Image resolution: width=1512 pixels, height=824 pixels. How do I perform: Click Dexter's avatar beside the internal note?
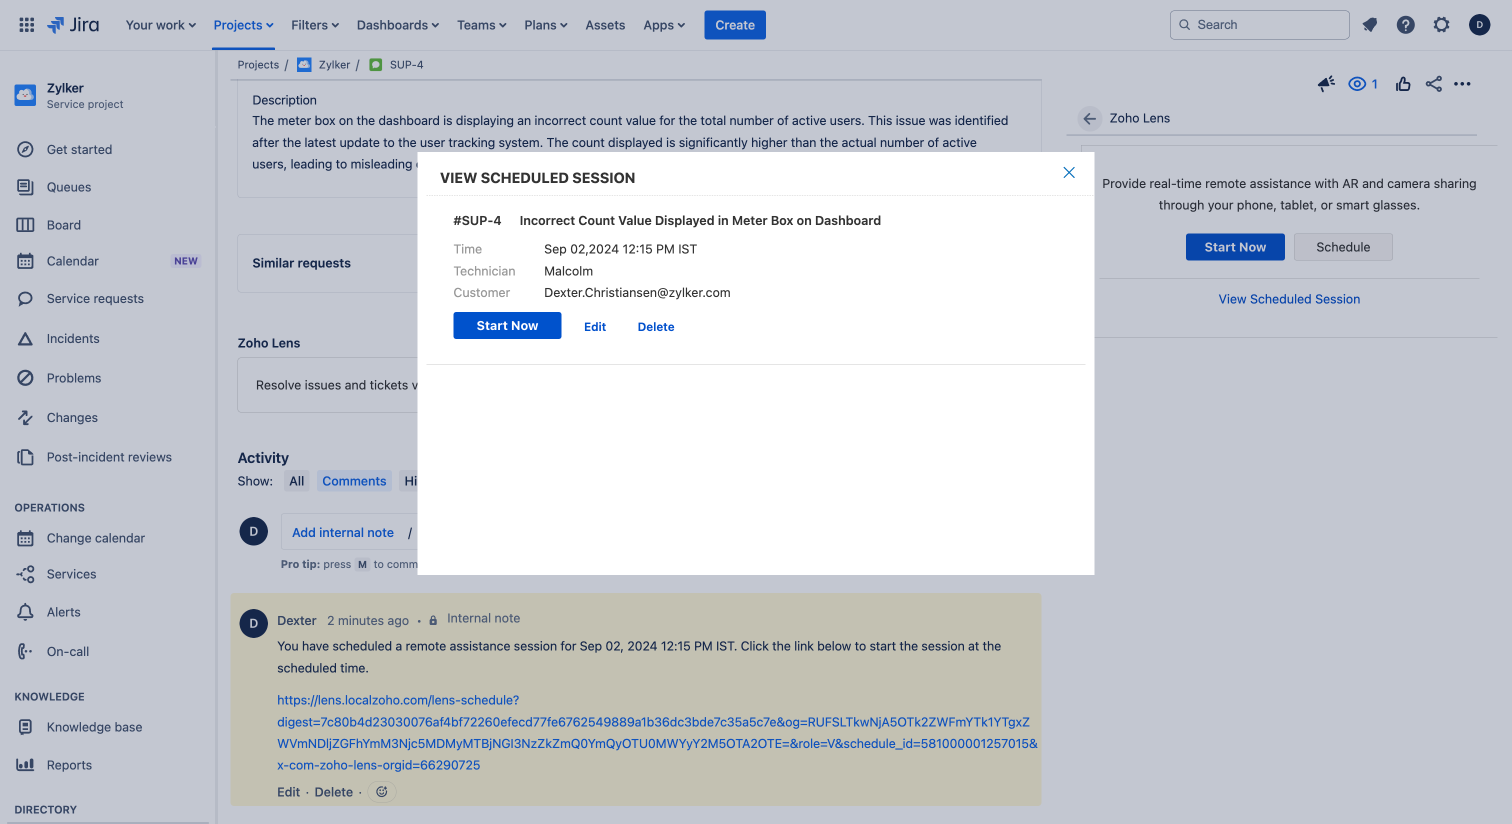tap(254, 623)
